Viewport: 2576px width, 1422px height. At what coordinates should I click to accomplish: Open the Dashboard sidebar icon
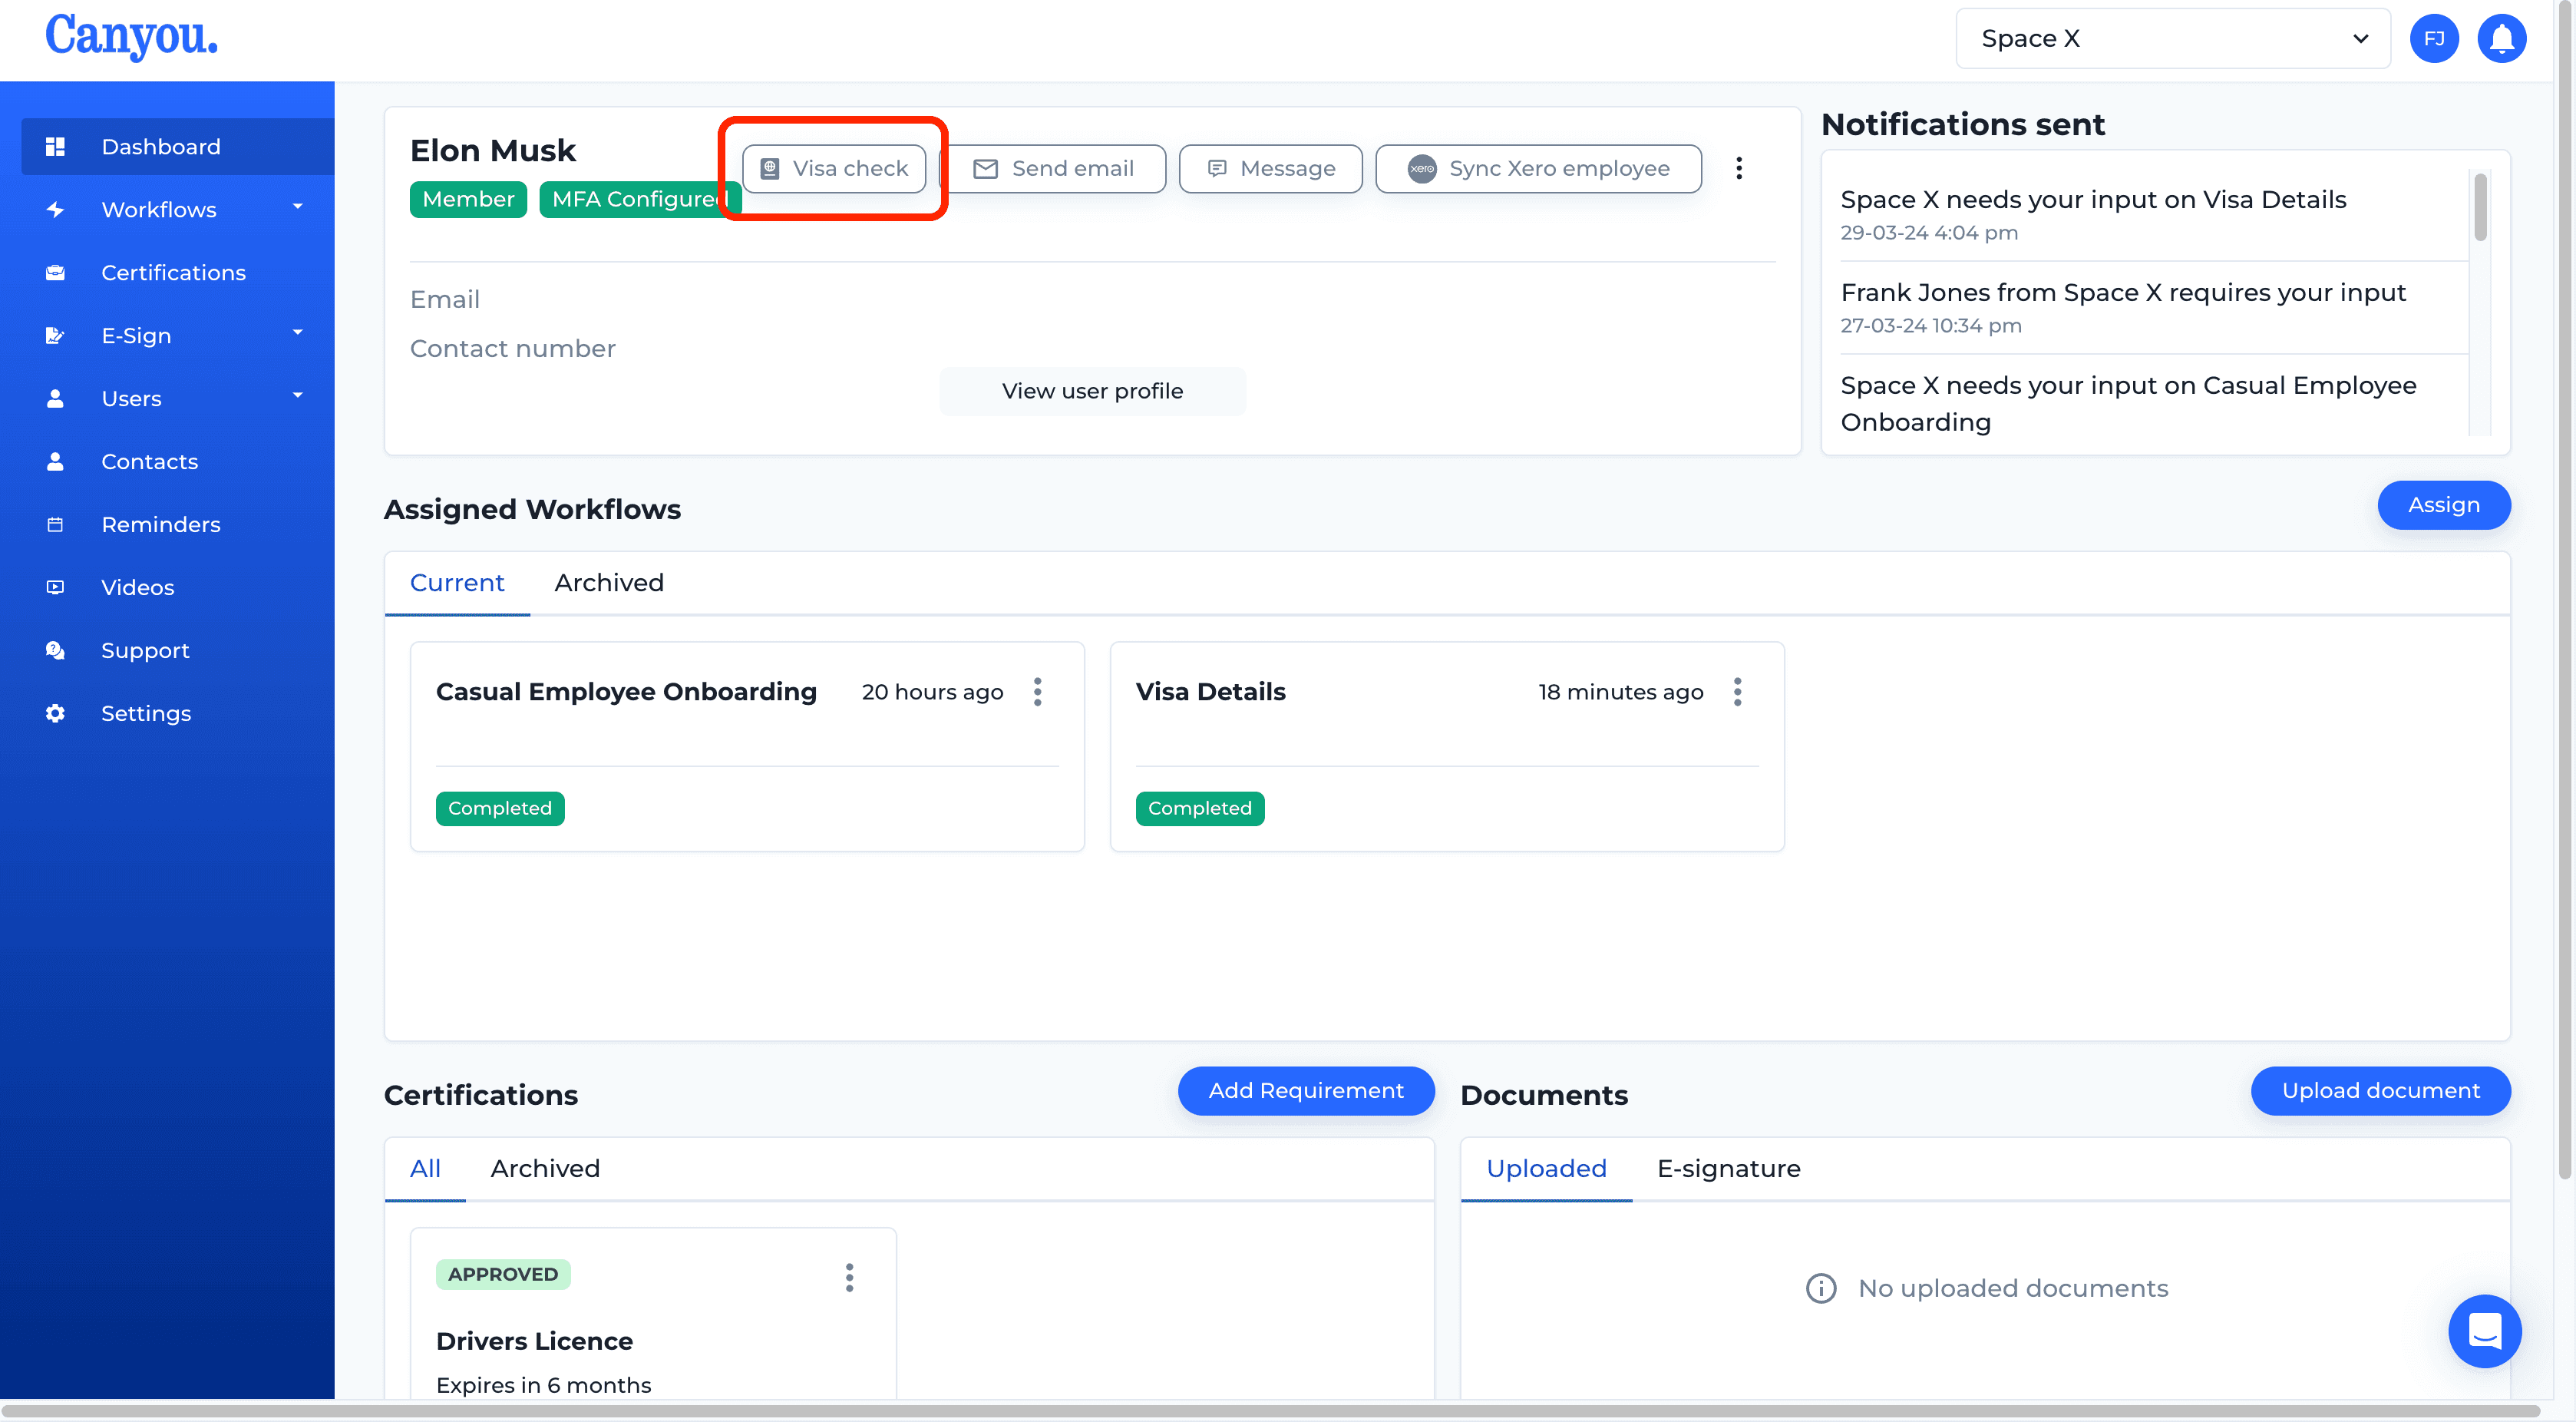[x=55, y=147]
